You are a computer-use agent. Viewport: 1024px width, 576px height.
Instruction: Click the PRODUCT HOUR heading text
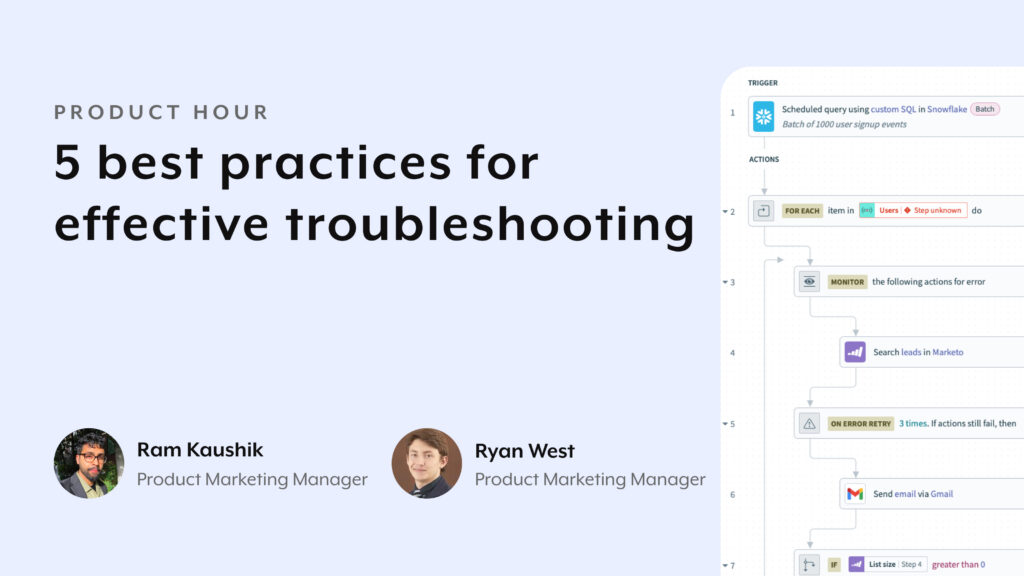point(161,112)
